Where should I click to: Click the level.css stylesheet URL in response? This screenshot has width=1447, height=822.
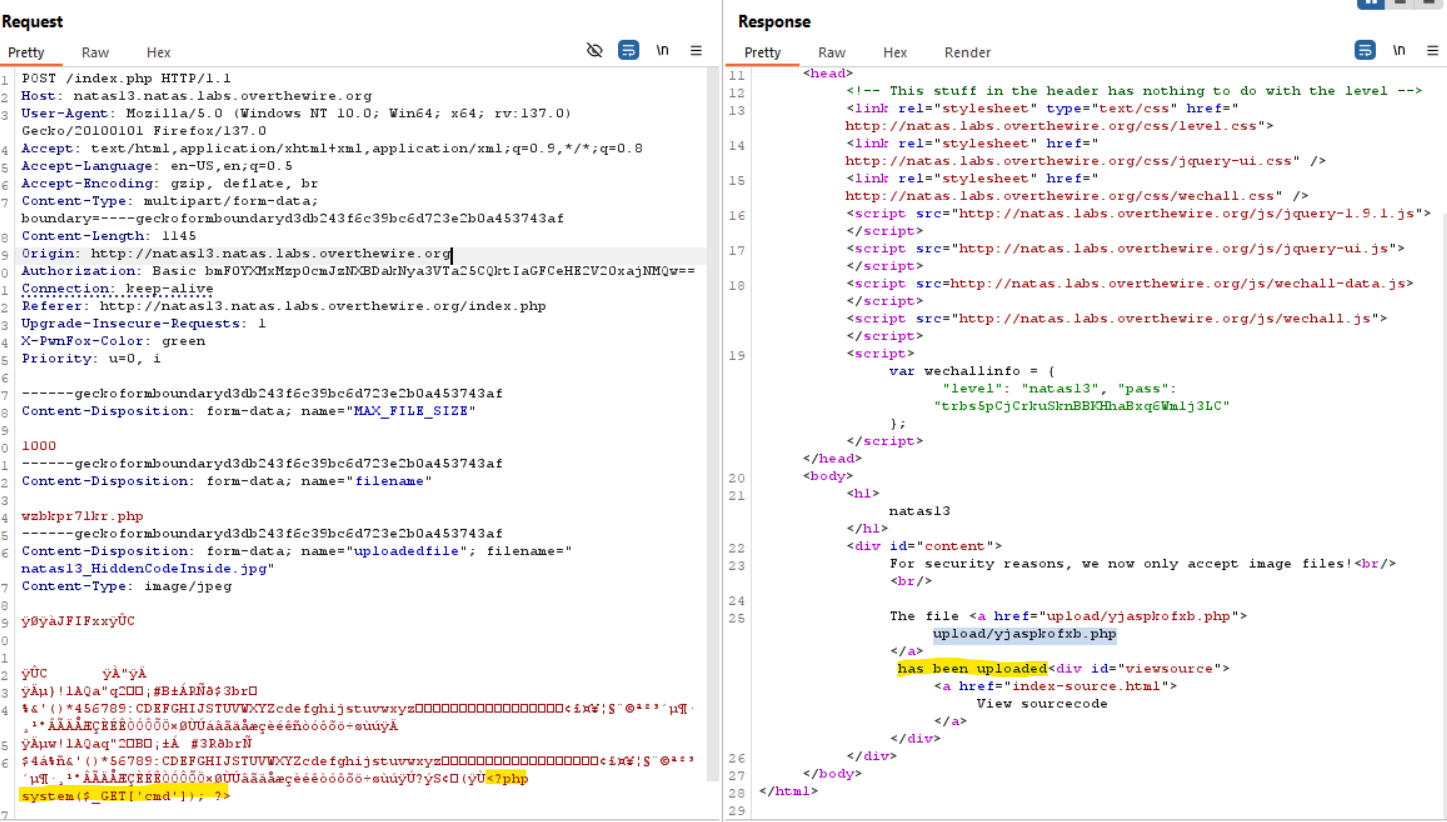(1055, 126)
